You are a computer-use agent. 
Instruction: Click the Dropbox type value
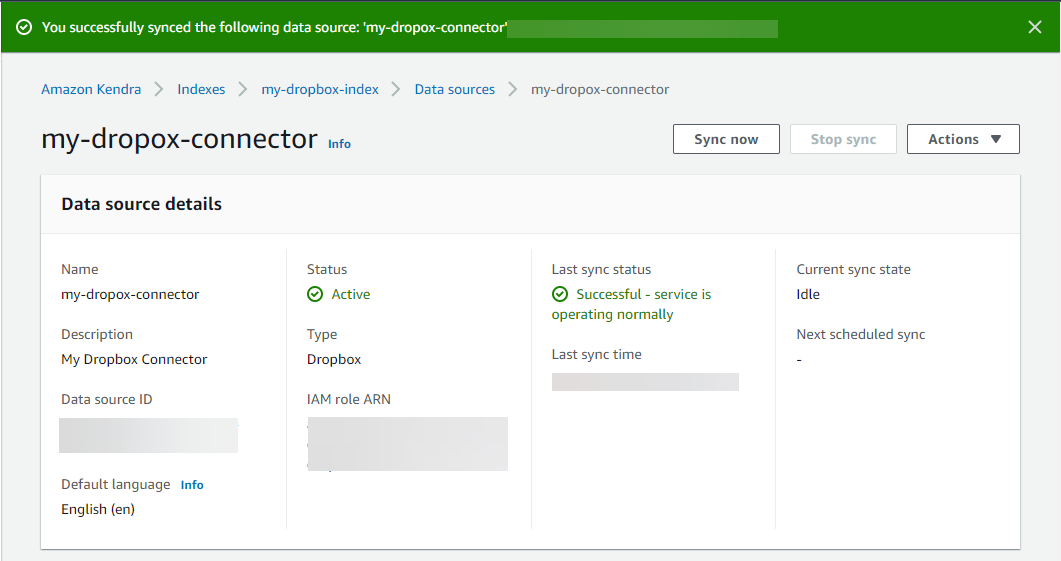pos(334,359)
